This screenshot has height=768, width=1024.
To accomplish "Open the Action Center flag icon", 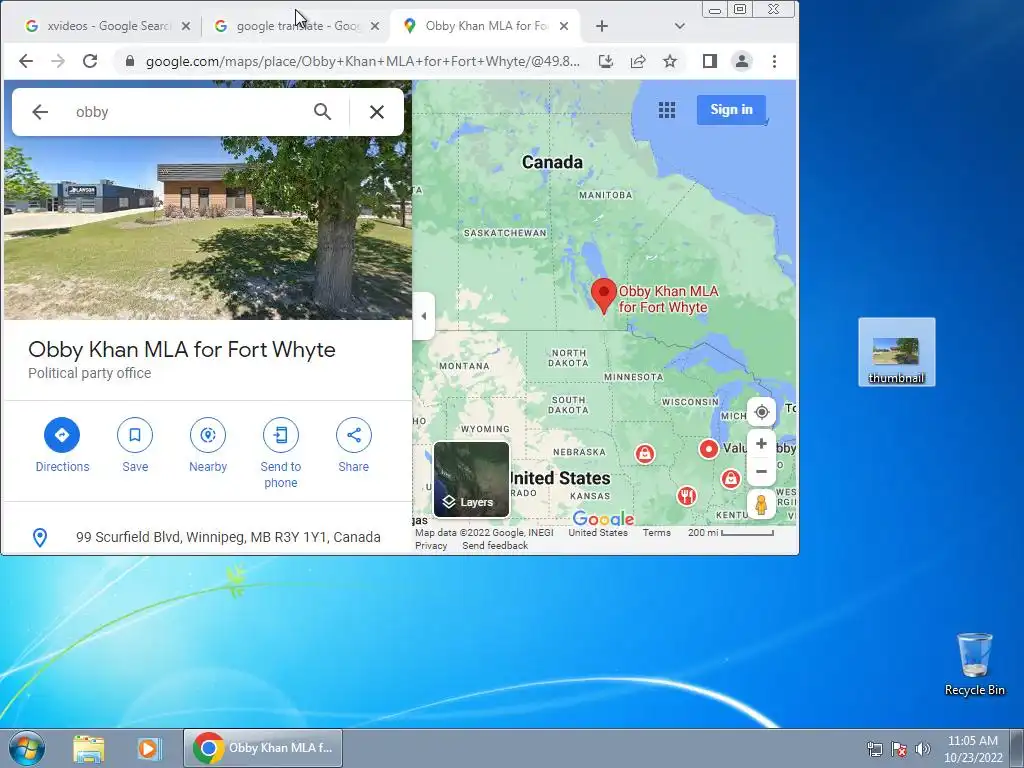I will point(899,749).
